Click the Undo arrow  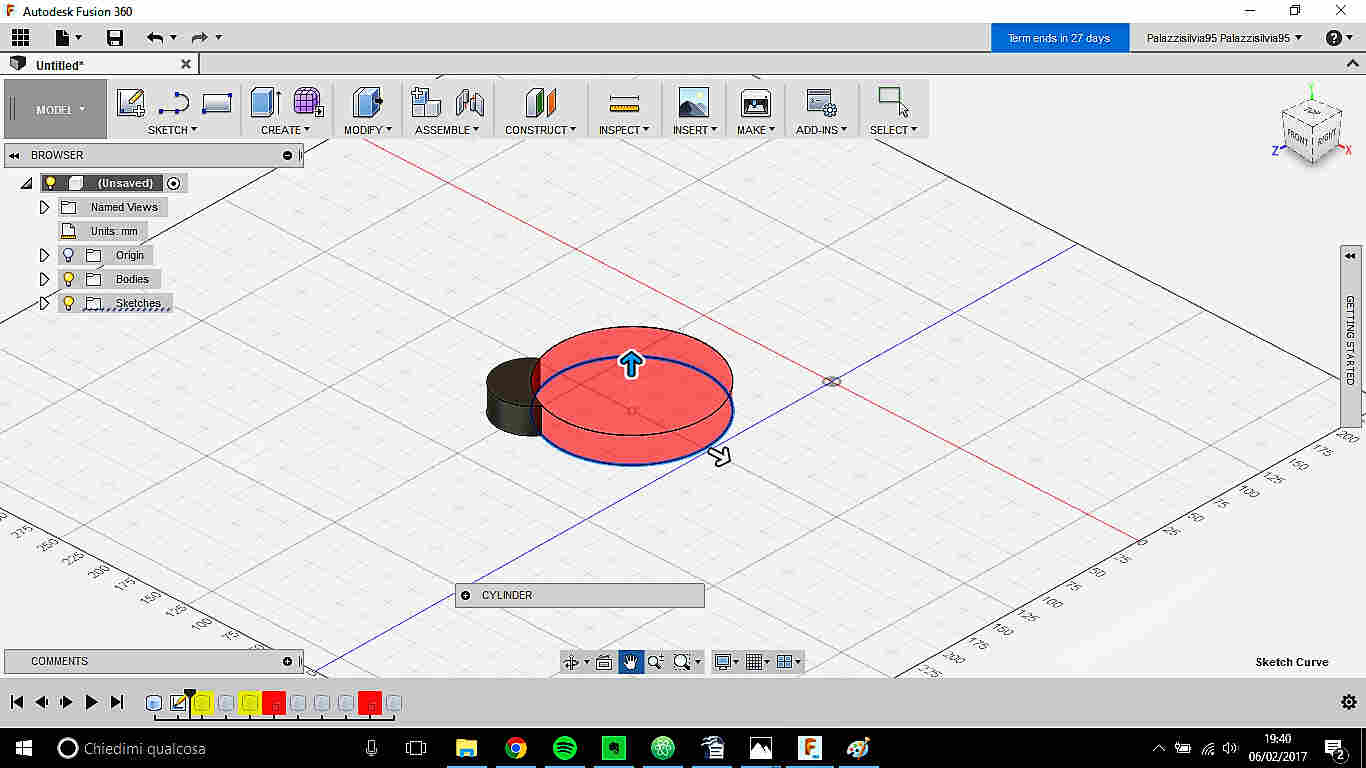point(154,38)
